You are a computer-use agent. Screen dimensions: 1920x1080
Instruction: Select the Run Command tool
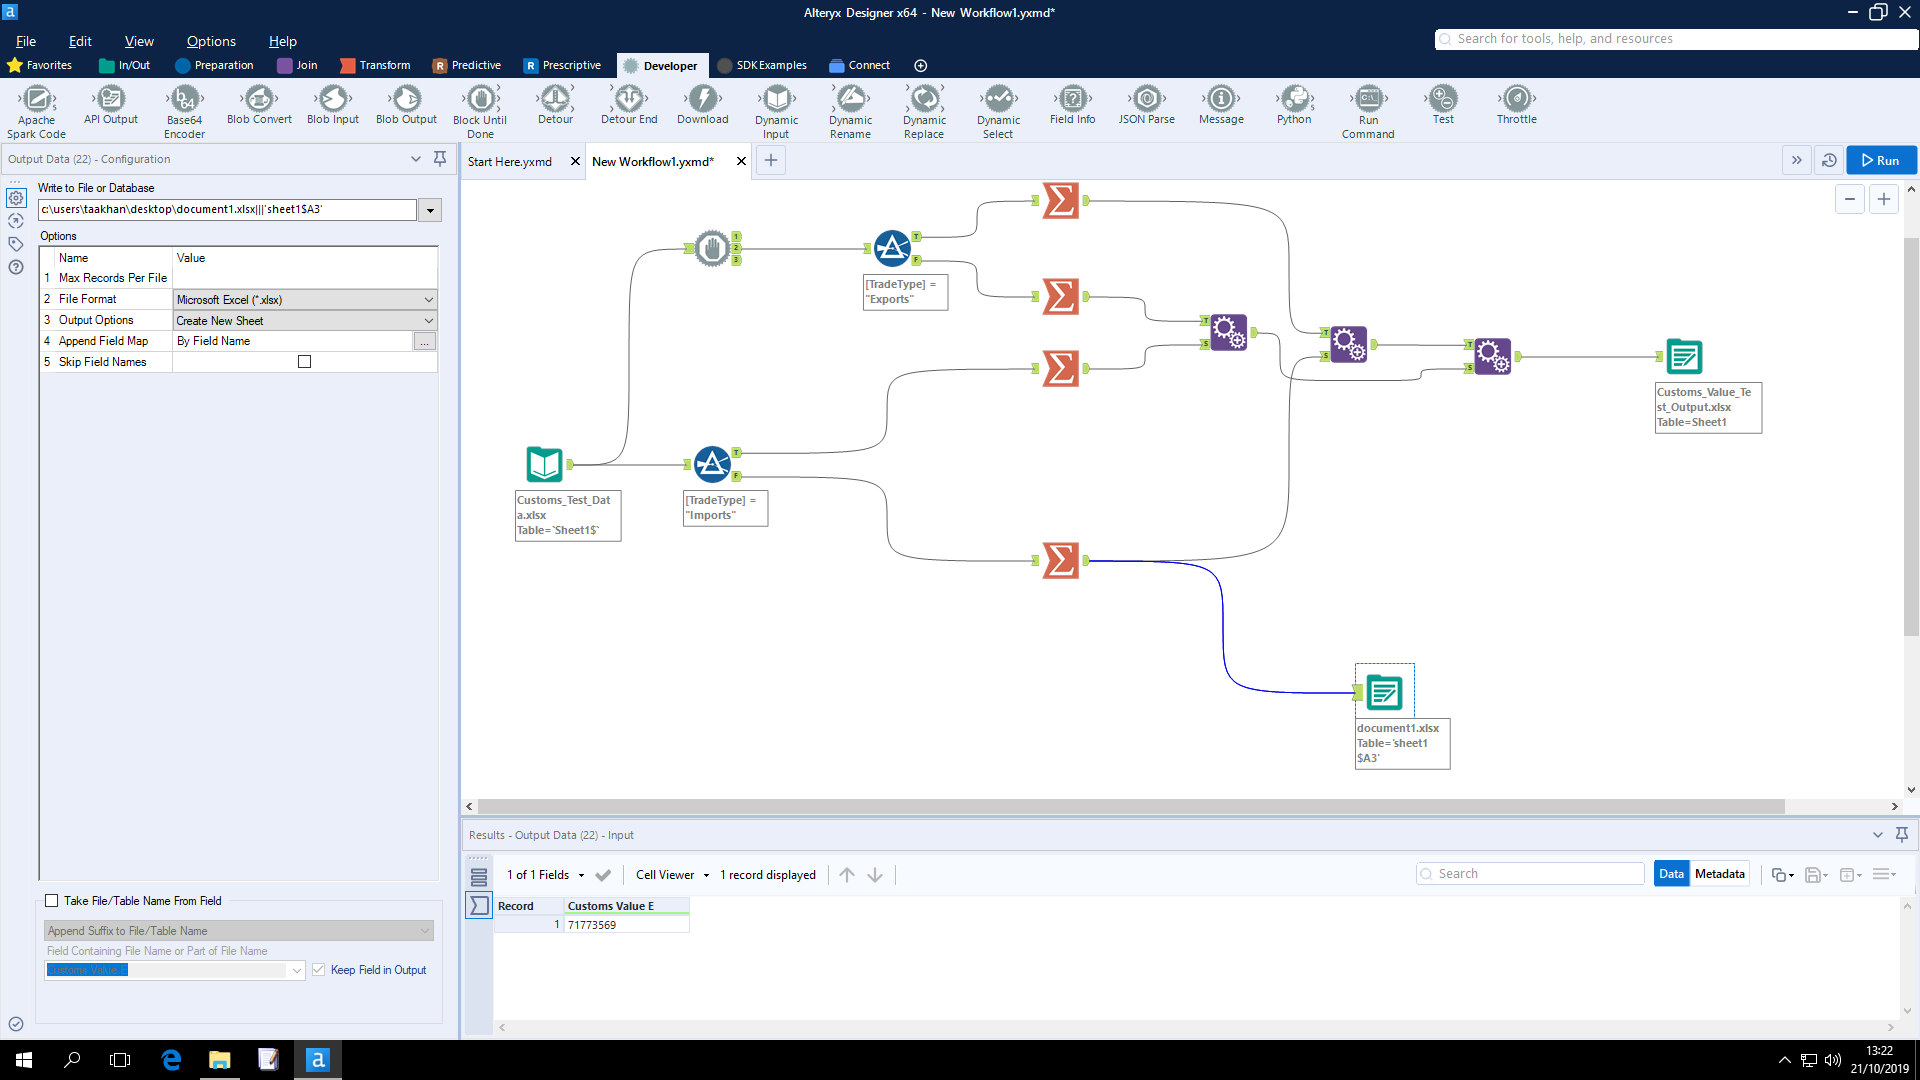click(x=1368, y=111)
